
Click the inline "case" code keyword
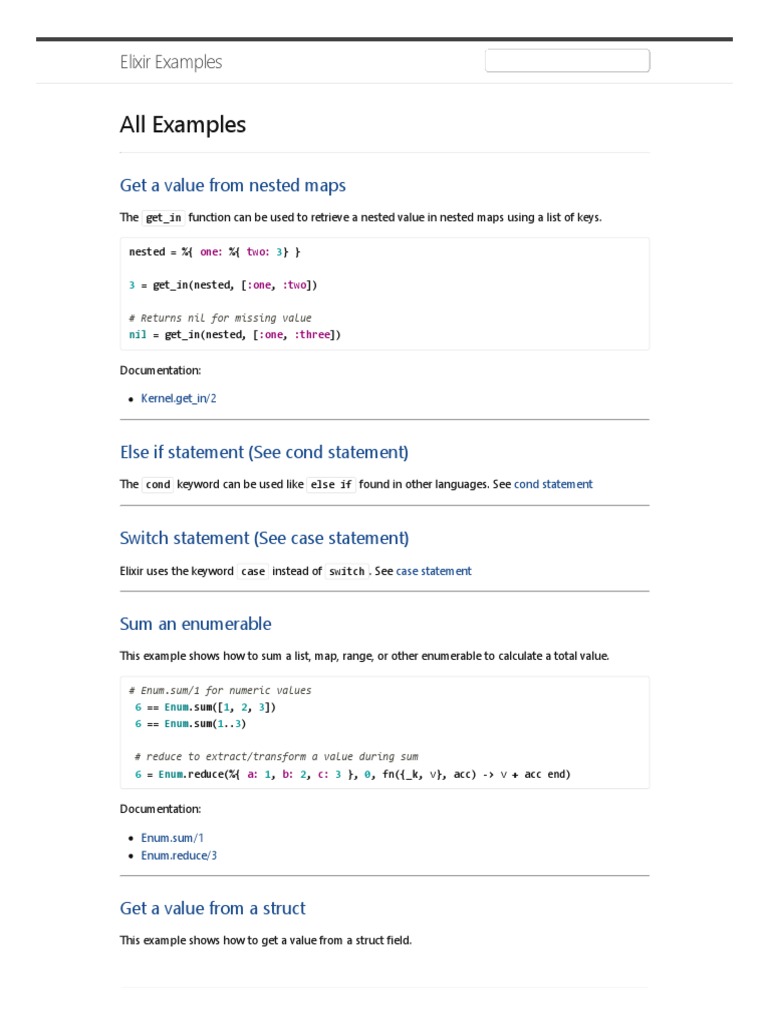pos(253,572)
